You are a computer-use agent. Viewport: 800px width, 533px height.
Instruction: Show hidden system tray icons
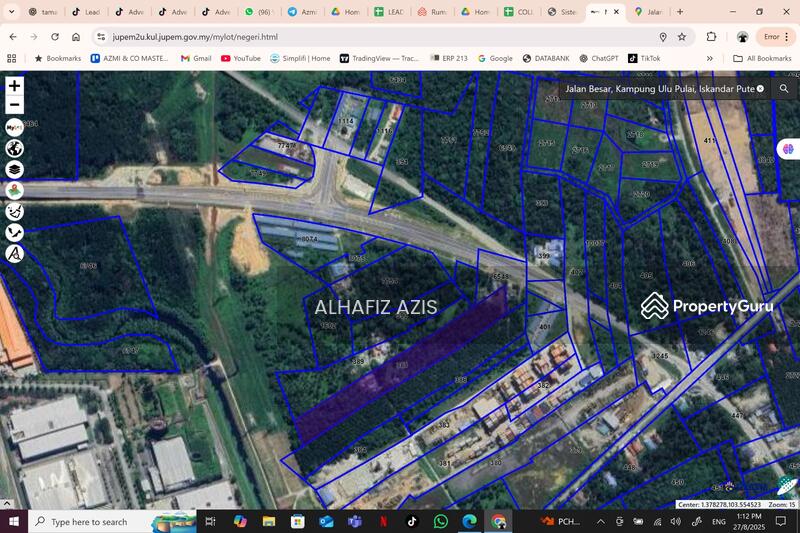(601, 521)
